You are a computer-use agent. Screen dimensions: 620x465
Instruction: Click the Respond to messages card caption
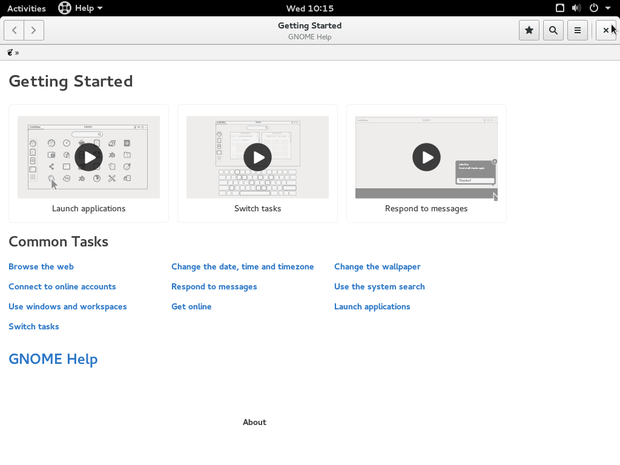(426, 209)
